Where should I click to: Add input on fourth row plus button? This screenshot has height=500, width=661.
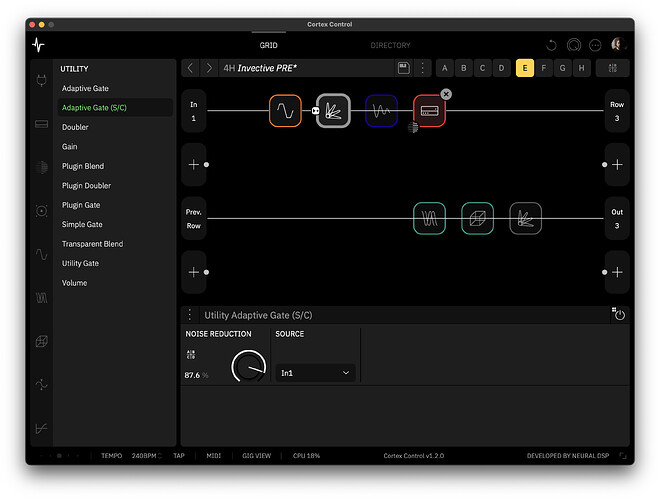193,272
